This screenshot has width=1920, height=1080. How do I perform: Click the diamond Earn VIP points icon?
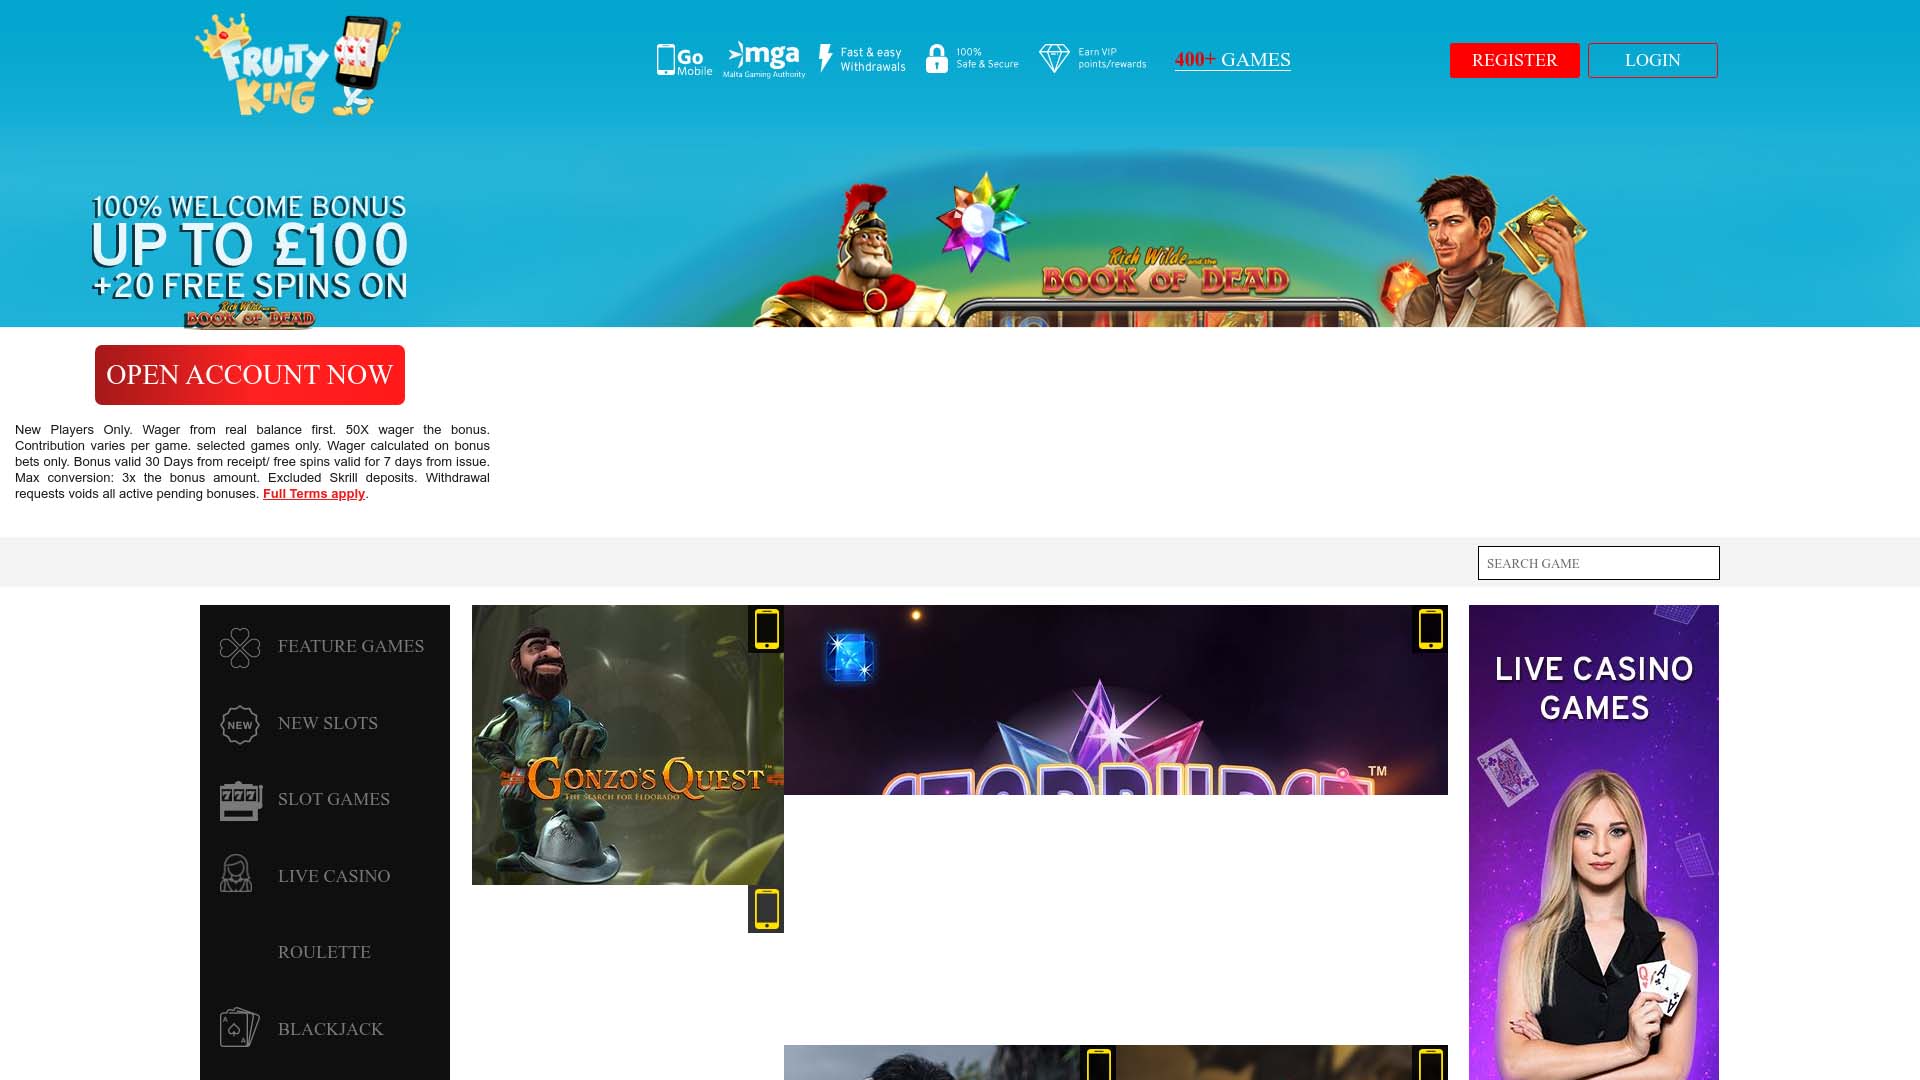(x=1053, y=58)
